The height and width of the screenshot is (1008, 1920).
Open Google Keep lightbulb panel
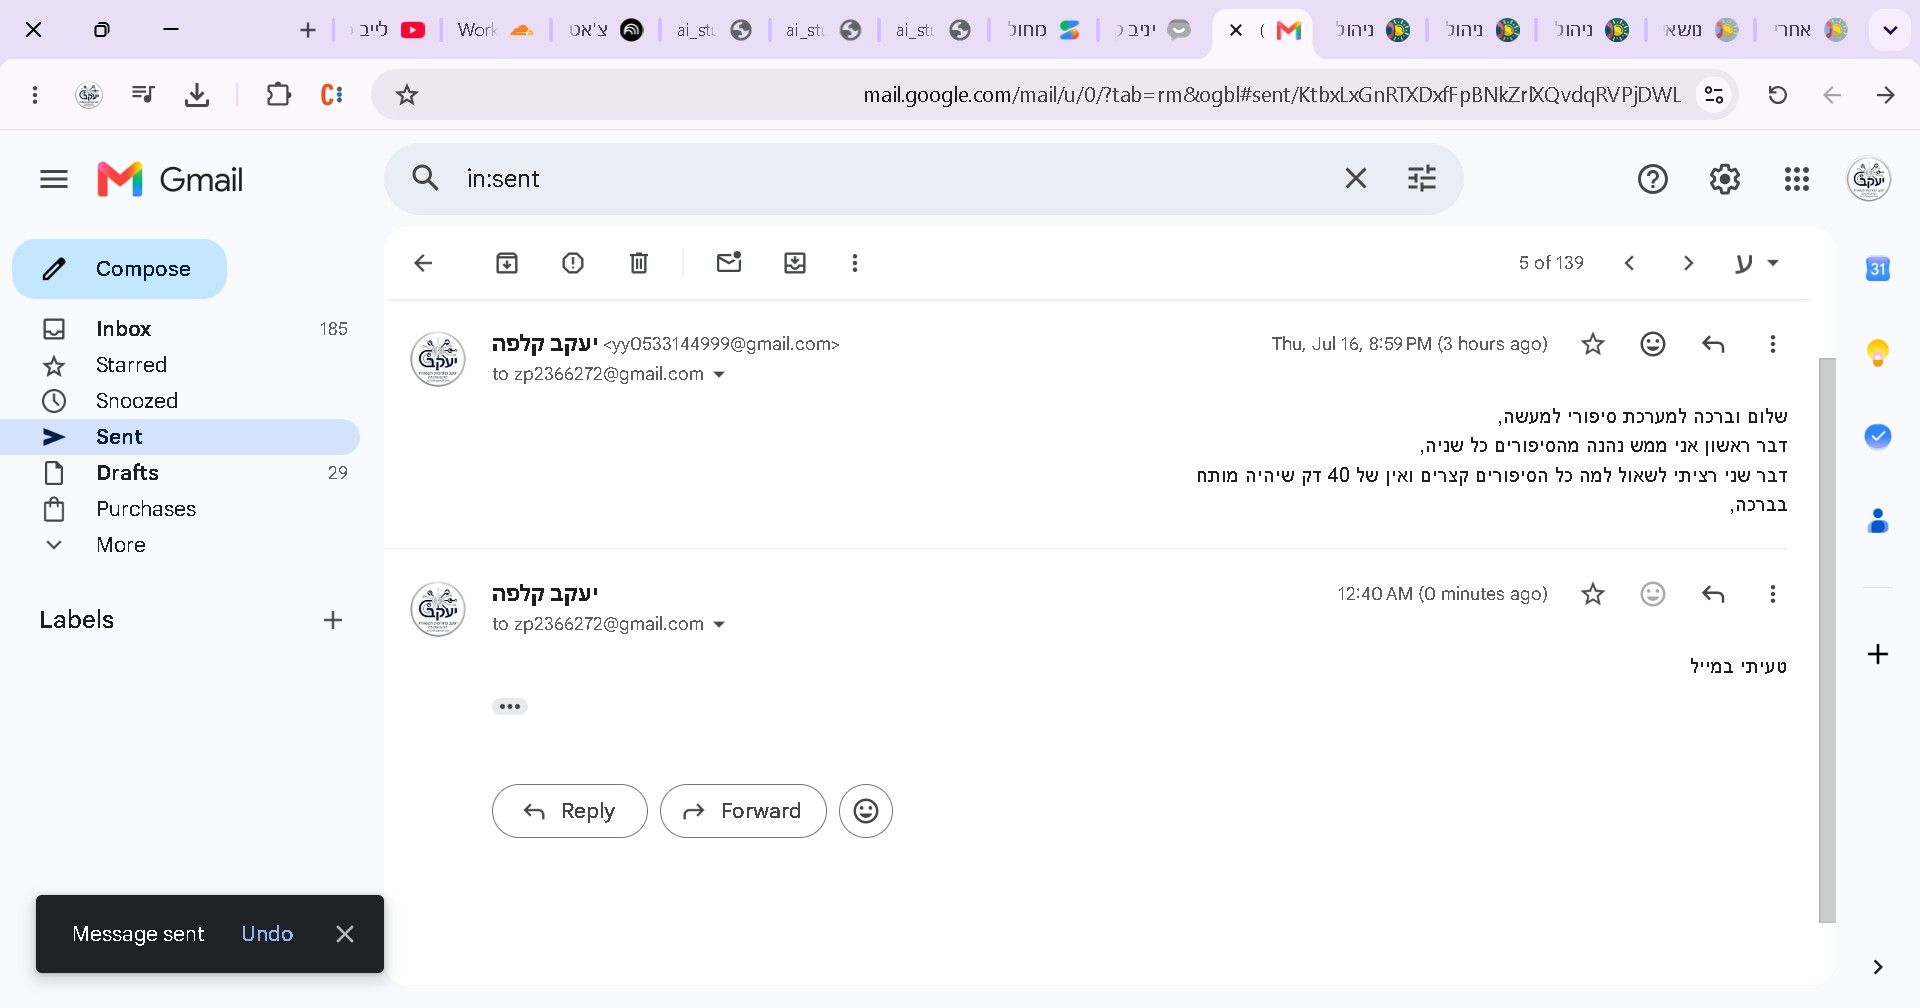pos(1878,352)
